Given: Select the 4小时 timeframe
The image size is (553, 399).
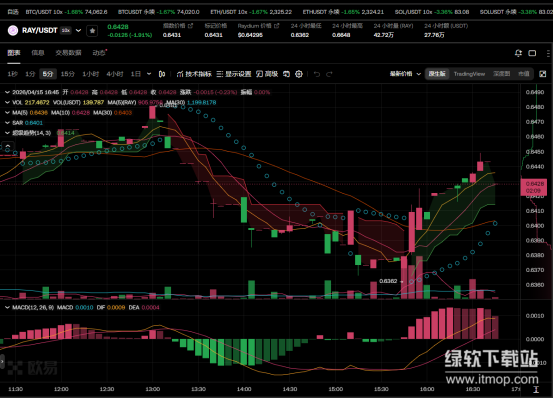Looking at the screenshot, I should (x=115, y=74).
